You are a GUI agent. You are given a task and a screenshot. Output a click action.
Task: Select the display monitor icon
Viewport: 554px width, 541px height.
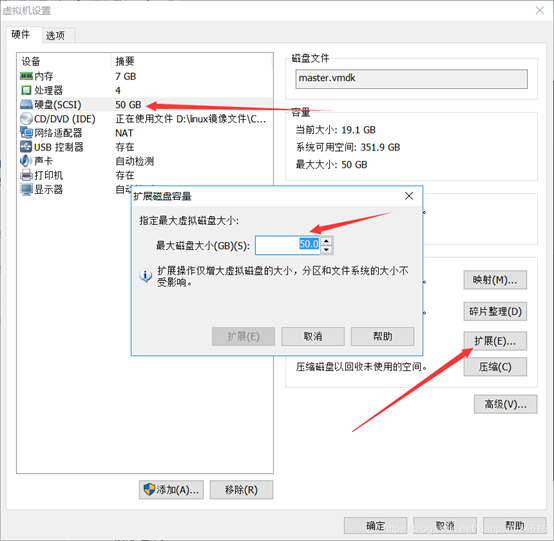pos(26,189)
